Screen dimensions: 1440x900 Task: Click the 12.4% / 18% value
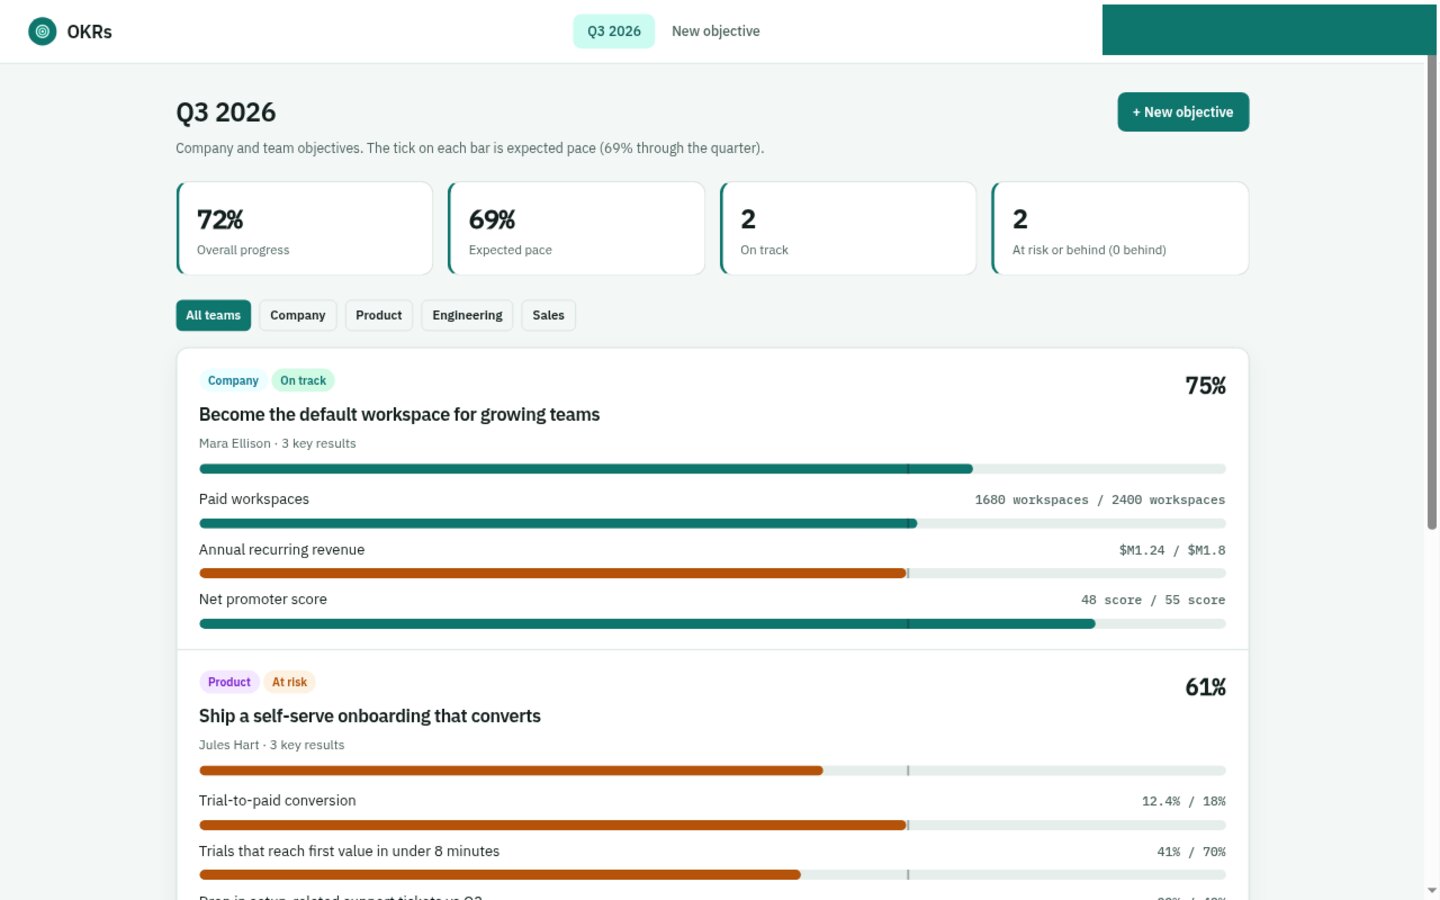tap(1184, 801)
